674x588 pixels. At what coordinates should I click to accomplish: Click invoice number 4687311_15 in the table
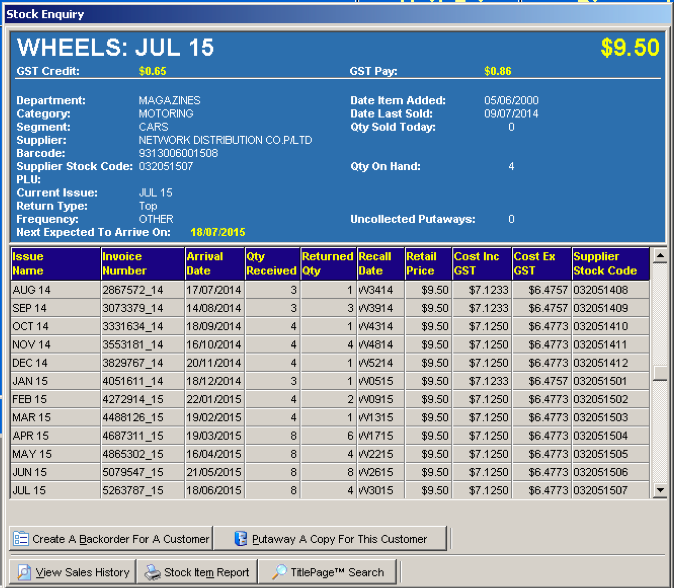[x=132, y=436]
